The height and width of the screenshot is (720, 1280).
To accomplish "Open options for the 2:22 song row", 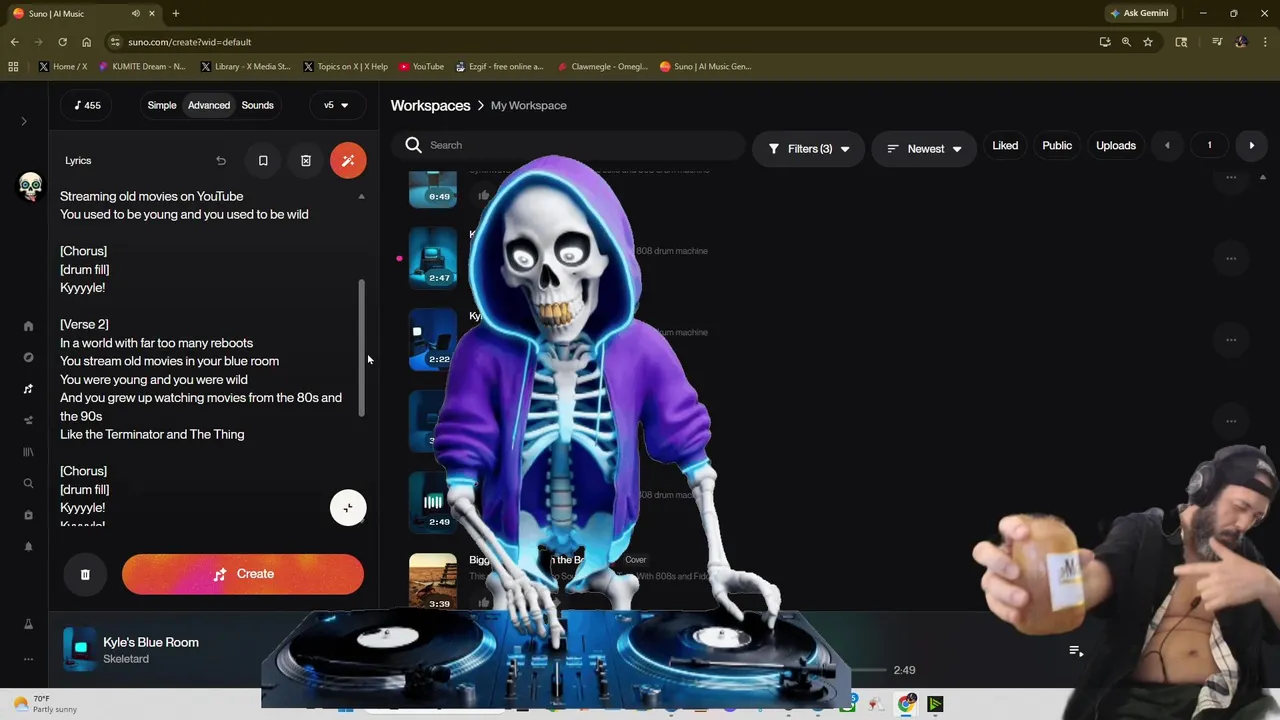I will 1231,339.
